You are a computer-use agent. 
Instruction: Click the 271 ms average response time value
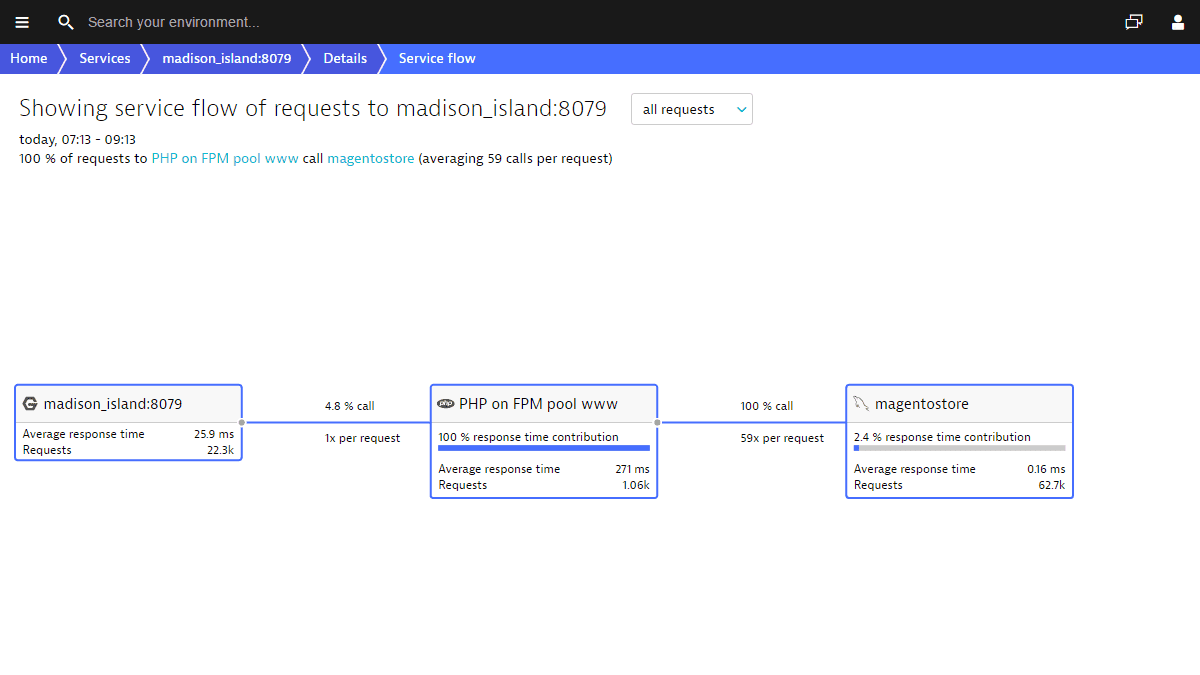click(x=632, y=469)
